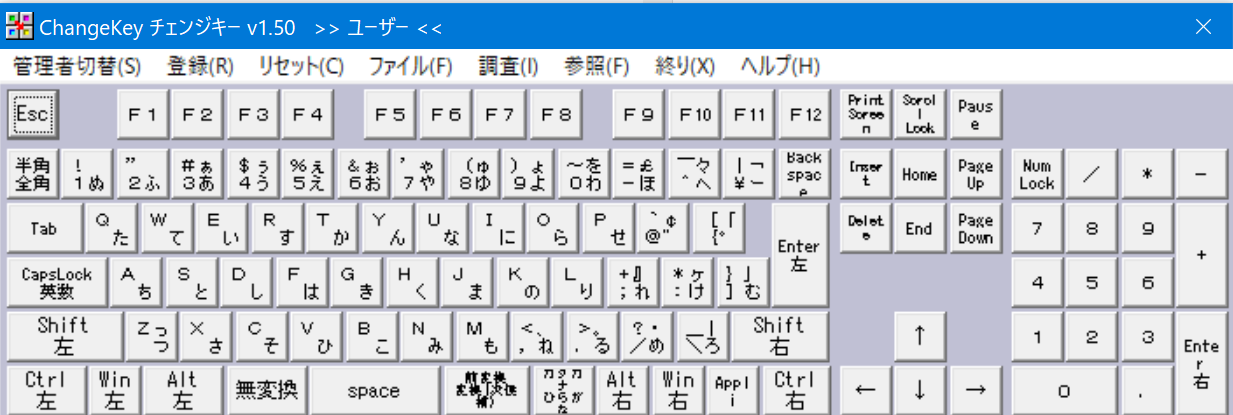Select the F5 key

pyautogui.click(x=390, y=114)
